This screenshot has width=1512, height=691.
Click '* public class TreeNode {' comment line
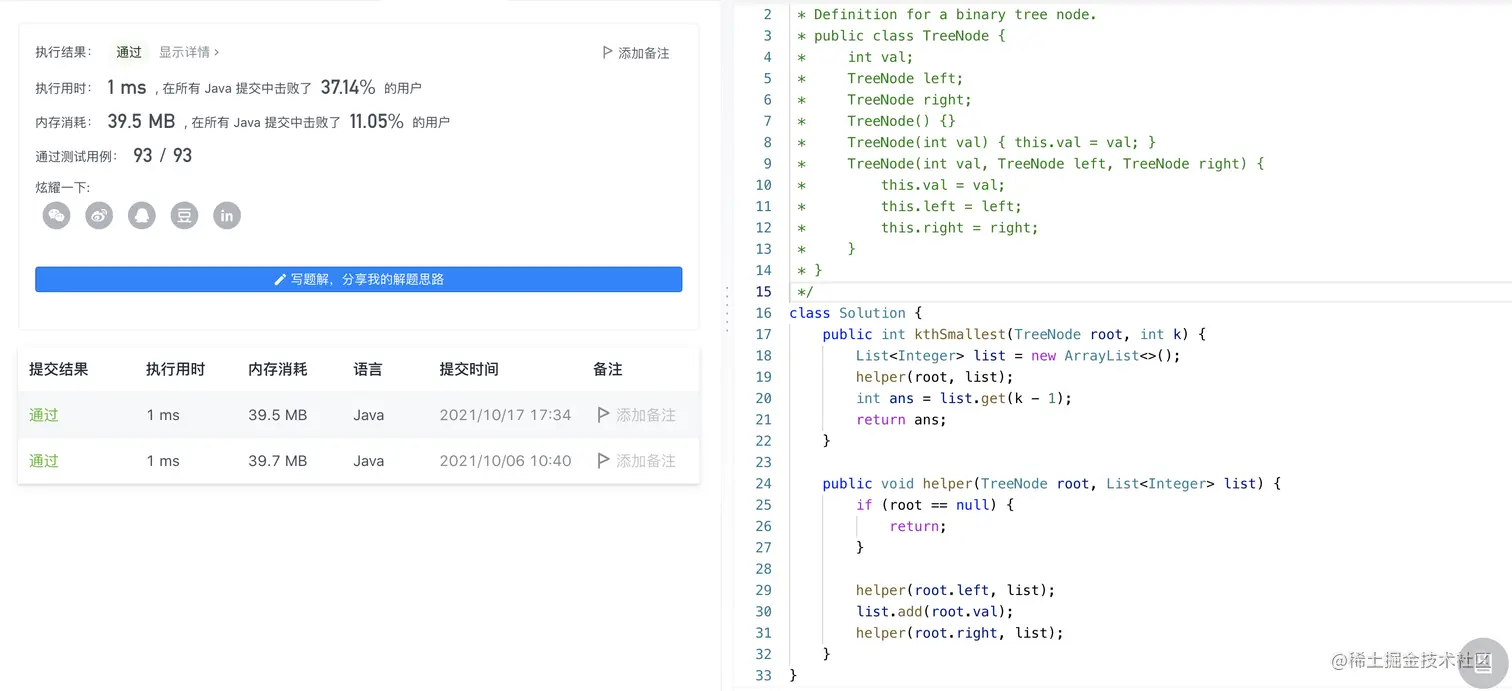(x=901, y=36)
